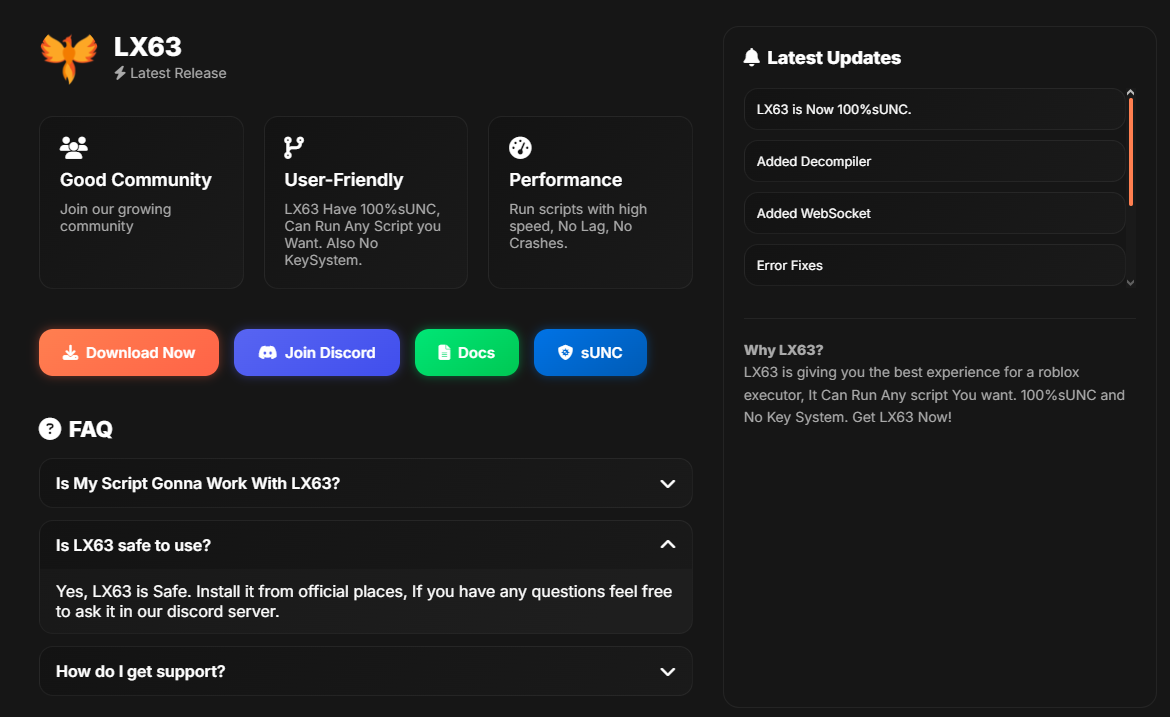Image resolution: width=1170 pixels, height=717 pixels.
Task: Expand the 'How do I get support?' question
Action: [x=366, y=671]
